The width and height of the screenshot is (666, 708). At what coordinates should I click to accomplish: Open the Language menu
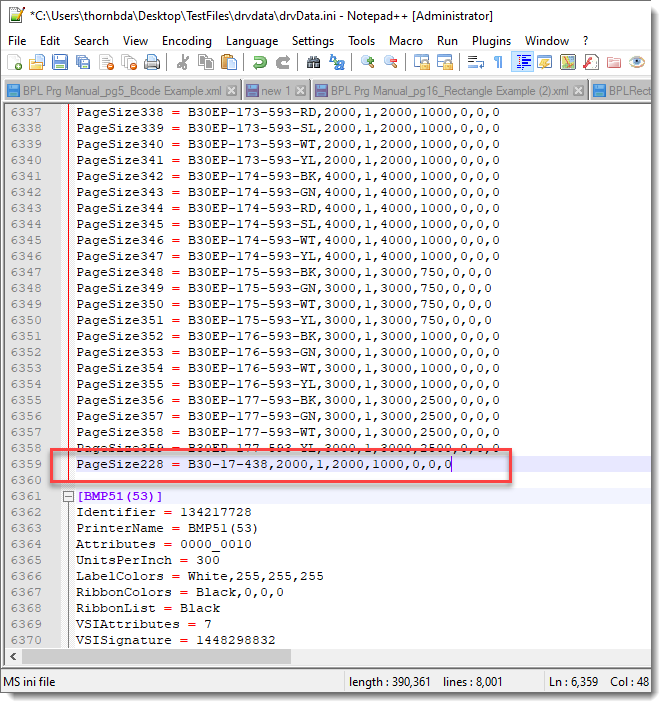click(252, 41)
